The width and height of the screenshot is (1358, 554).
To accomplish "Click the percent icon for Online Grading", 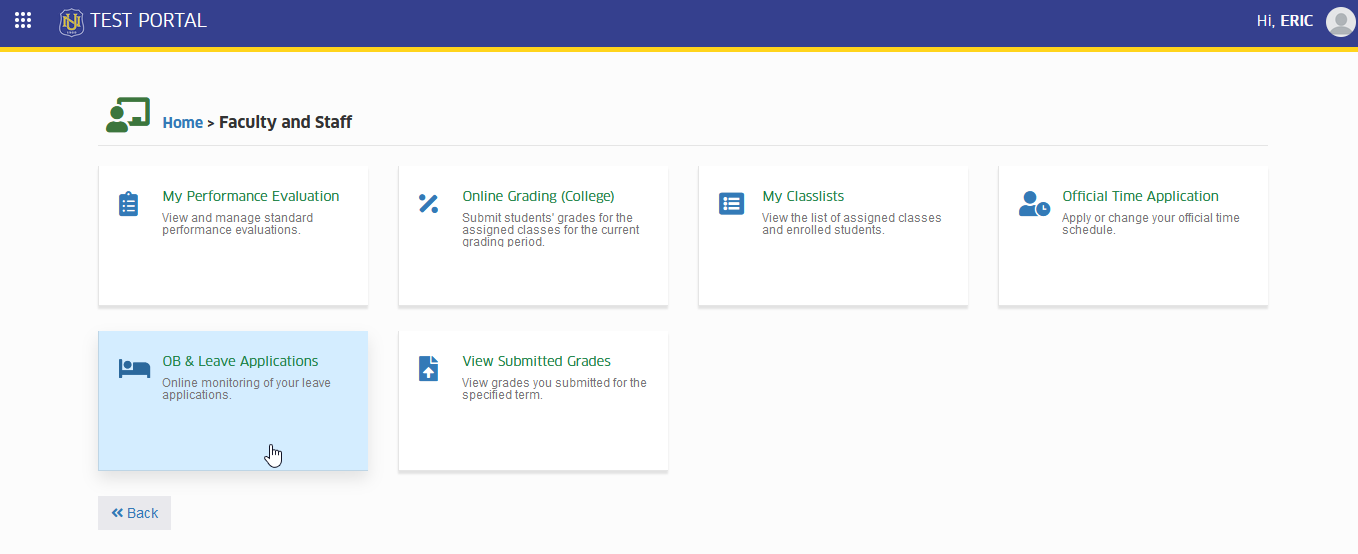I will pyautogui.click(x=428, y=203).
